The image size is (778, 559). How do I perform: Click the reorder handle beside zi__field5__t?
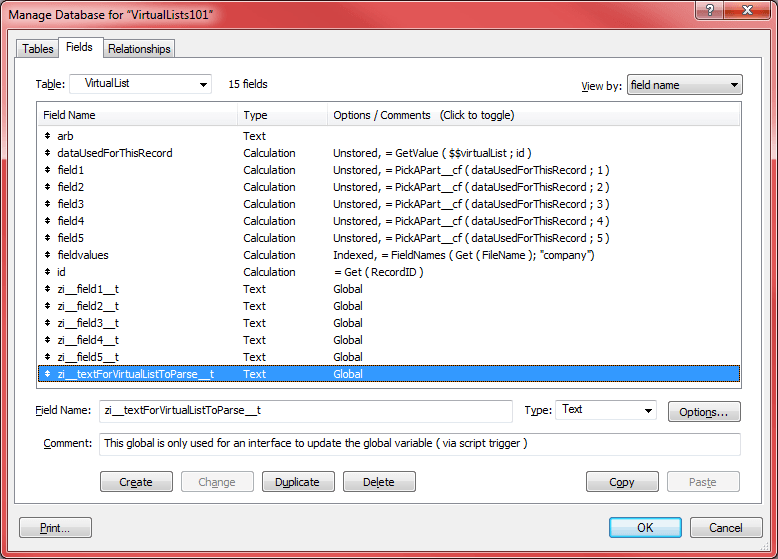47,357
